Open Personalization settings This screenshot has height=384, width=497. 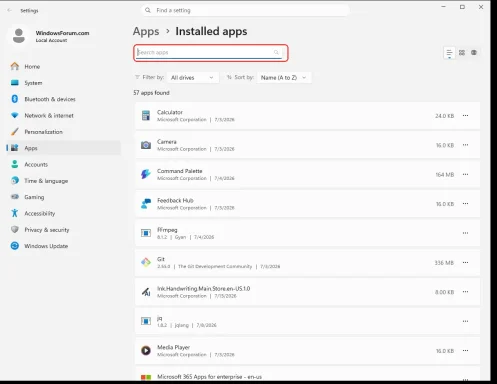click(63, 132)
